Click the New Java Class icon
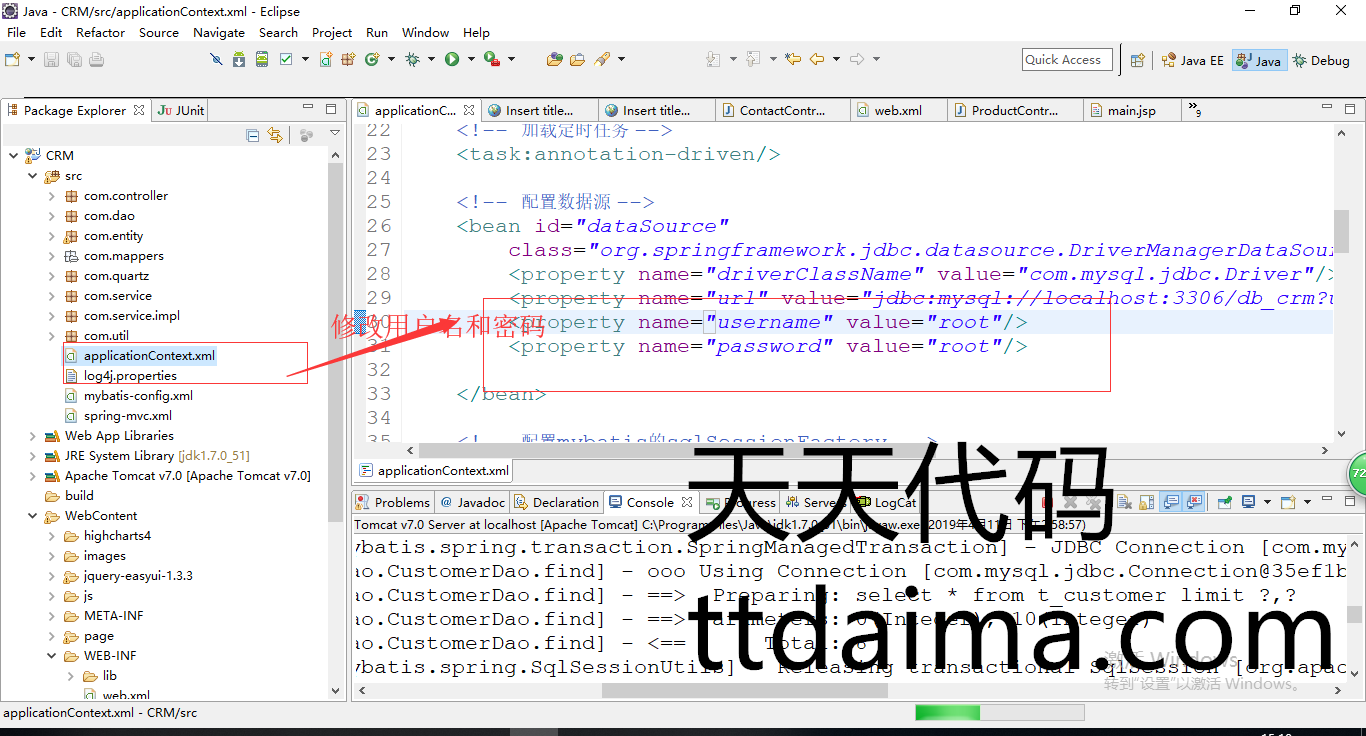The image size is (1366, 736). click(372, 60)
